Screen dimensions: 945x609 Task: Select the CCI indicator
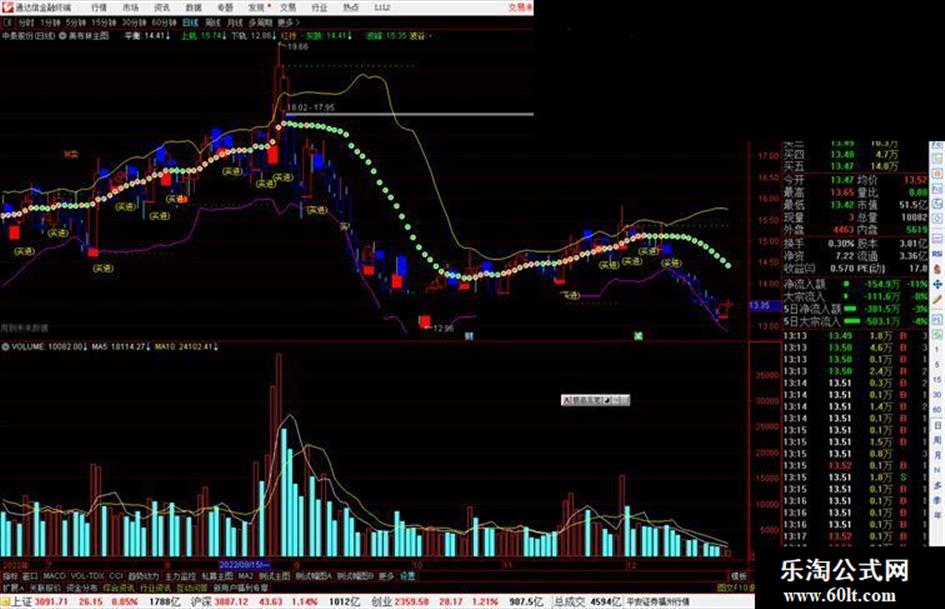116,576
